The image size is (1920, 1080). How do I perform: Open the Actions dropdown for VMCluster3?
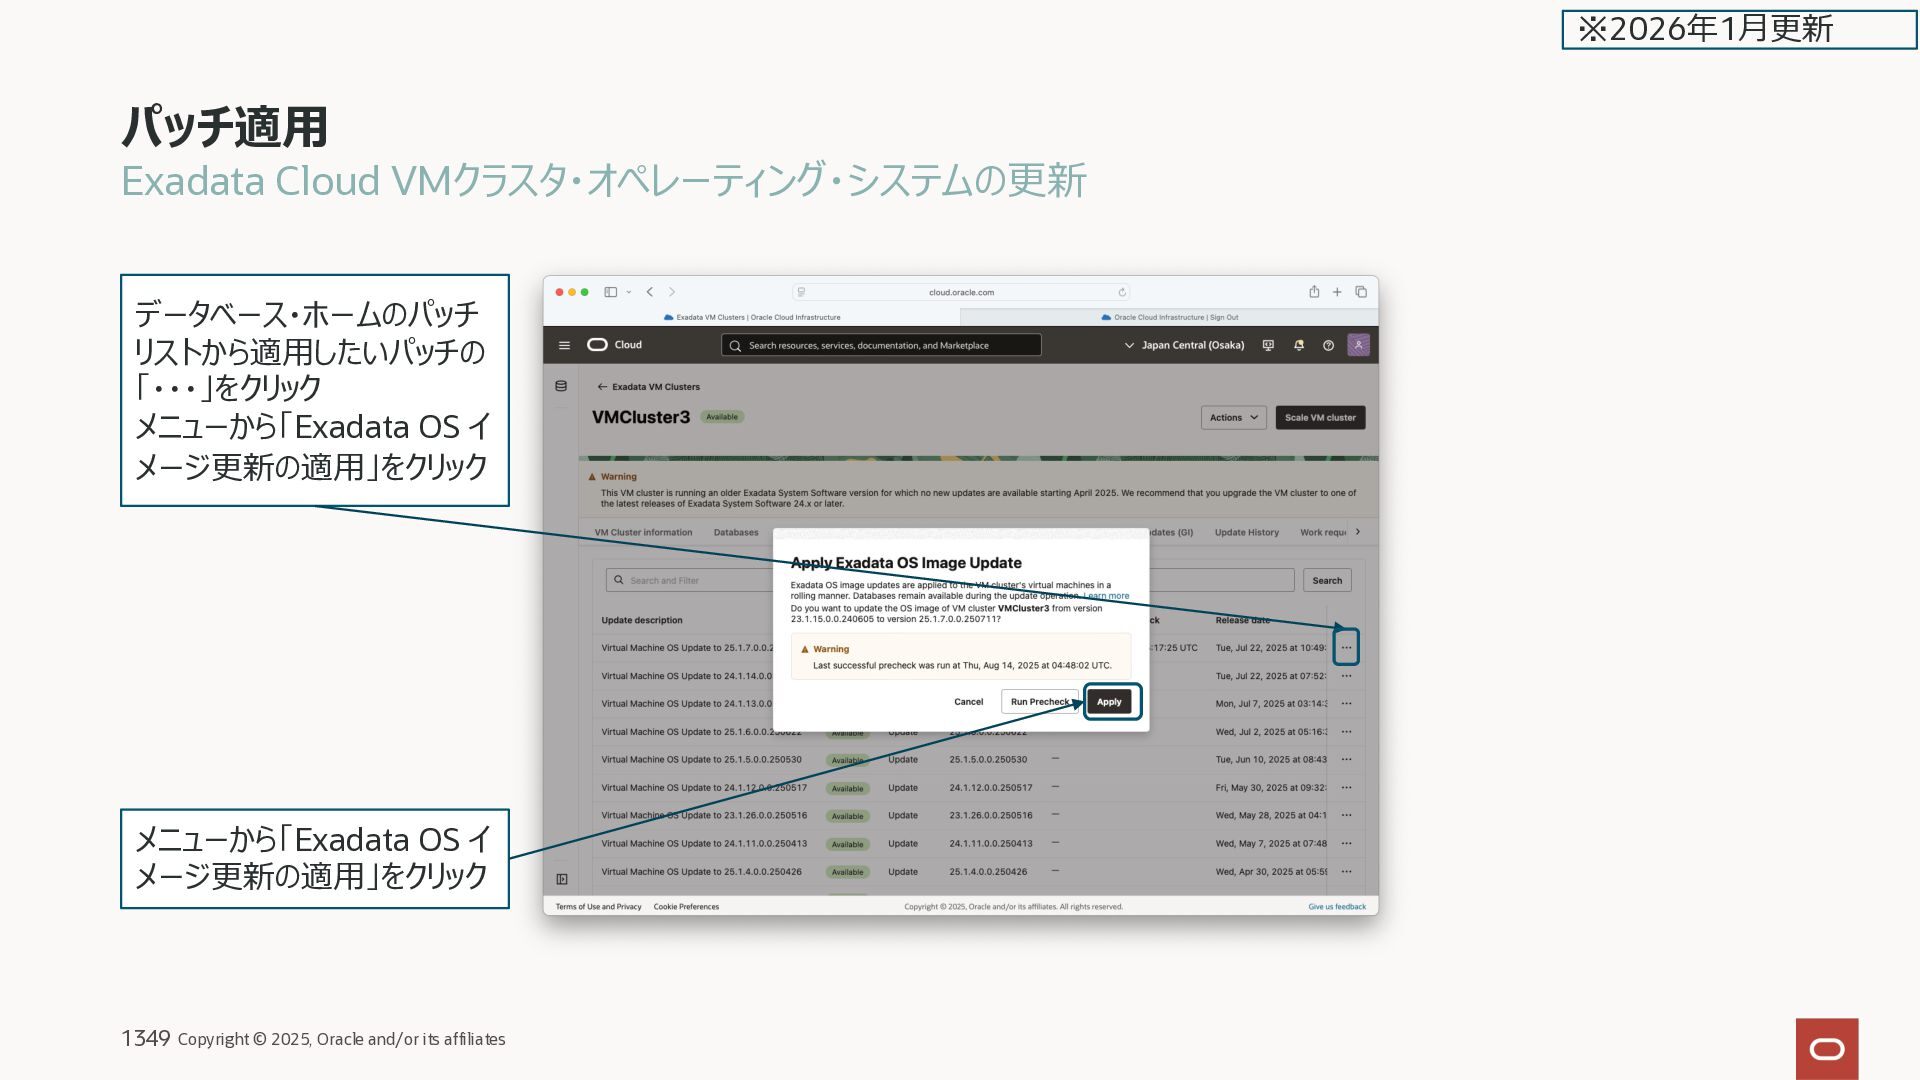coord(1233,418)
